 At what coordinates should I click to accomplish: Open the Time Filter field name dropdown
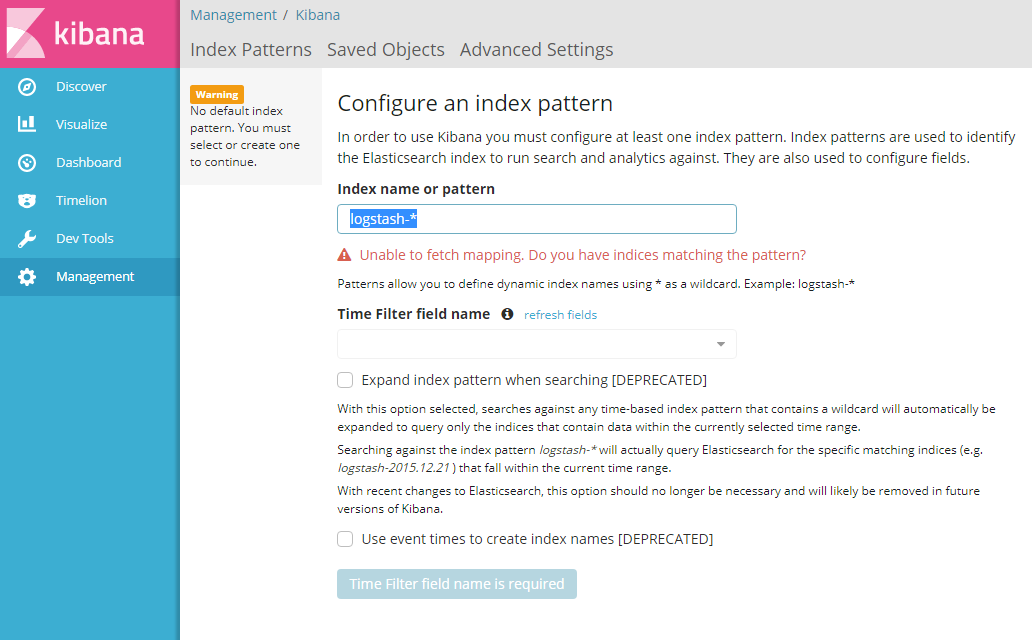(536, 344)
